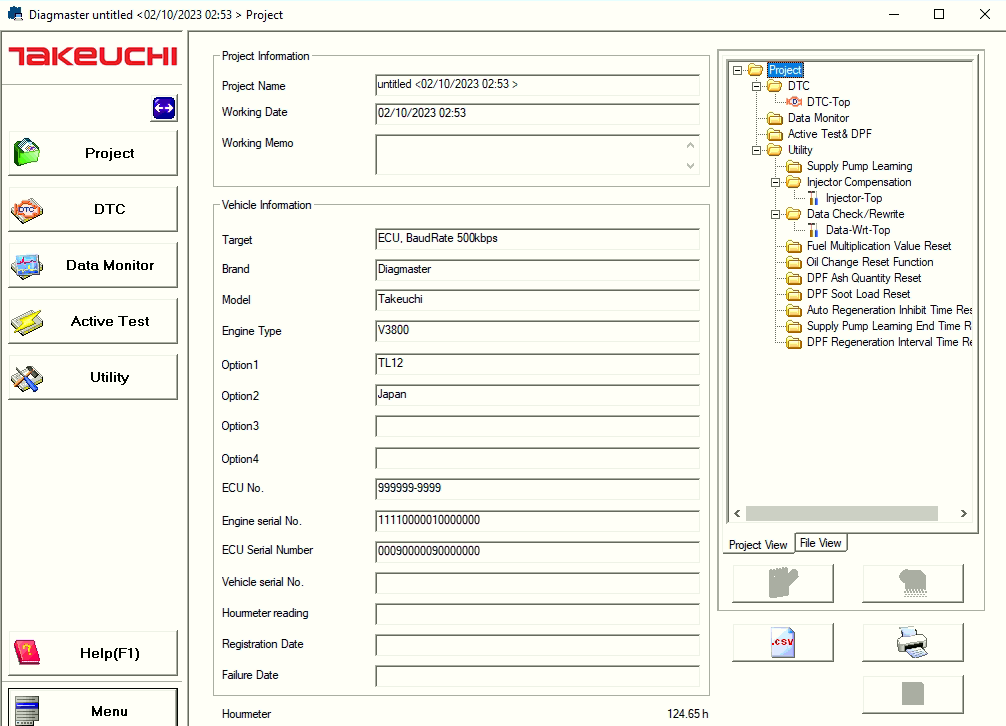This screenshot has height=726, width=1006.
Task: Select Active Test& DPF tree item
Action: pos(830,134)
